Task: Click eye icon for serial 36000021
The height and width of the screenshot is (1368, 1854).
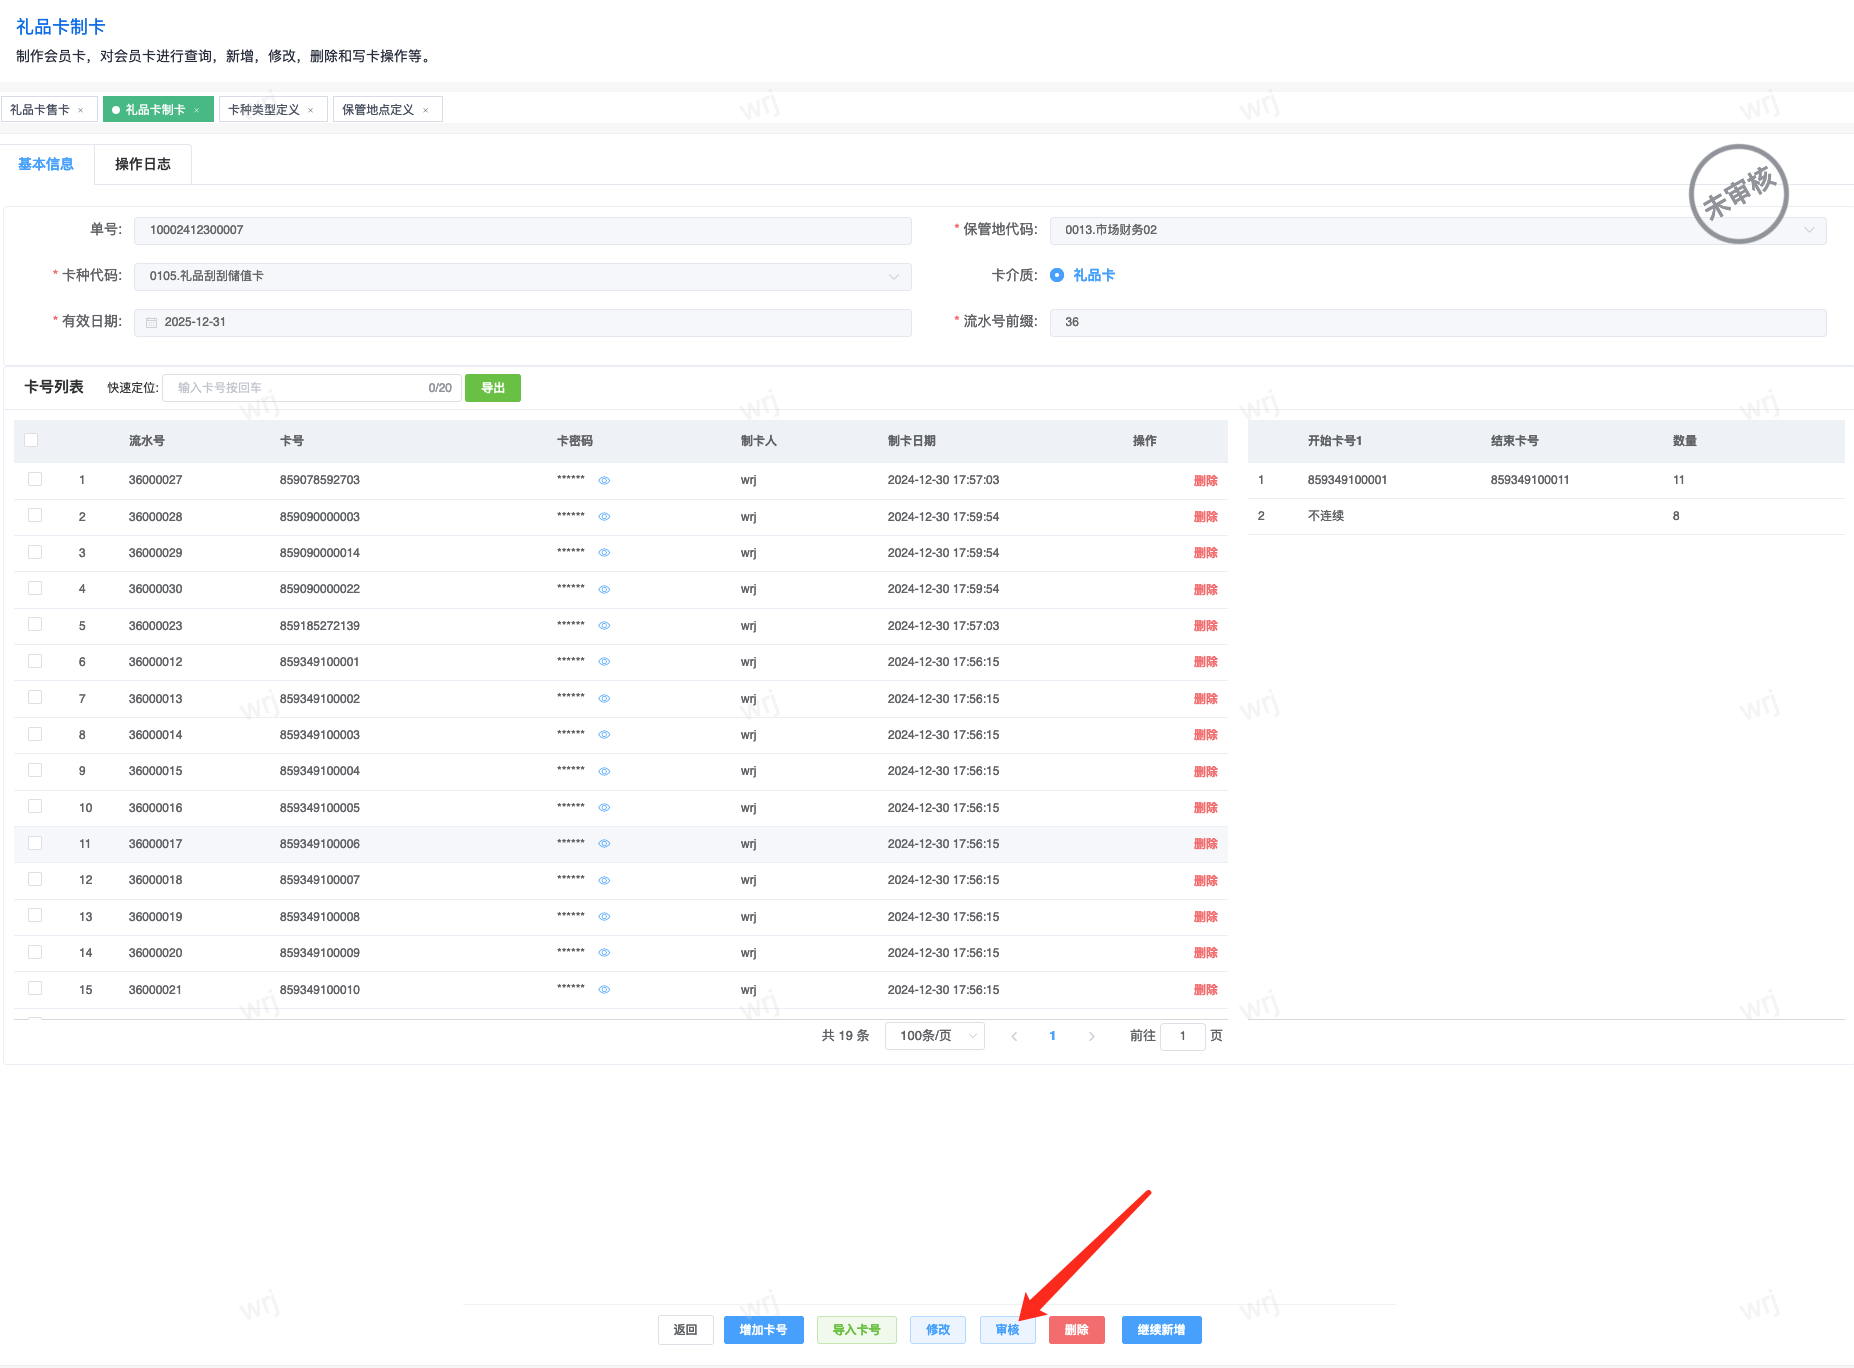Action: pyautogui.click(x=604, y=990)
